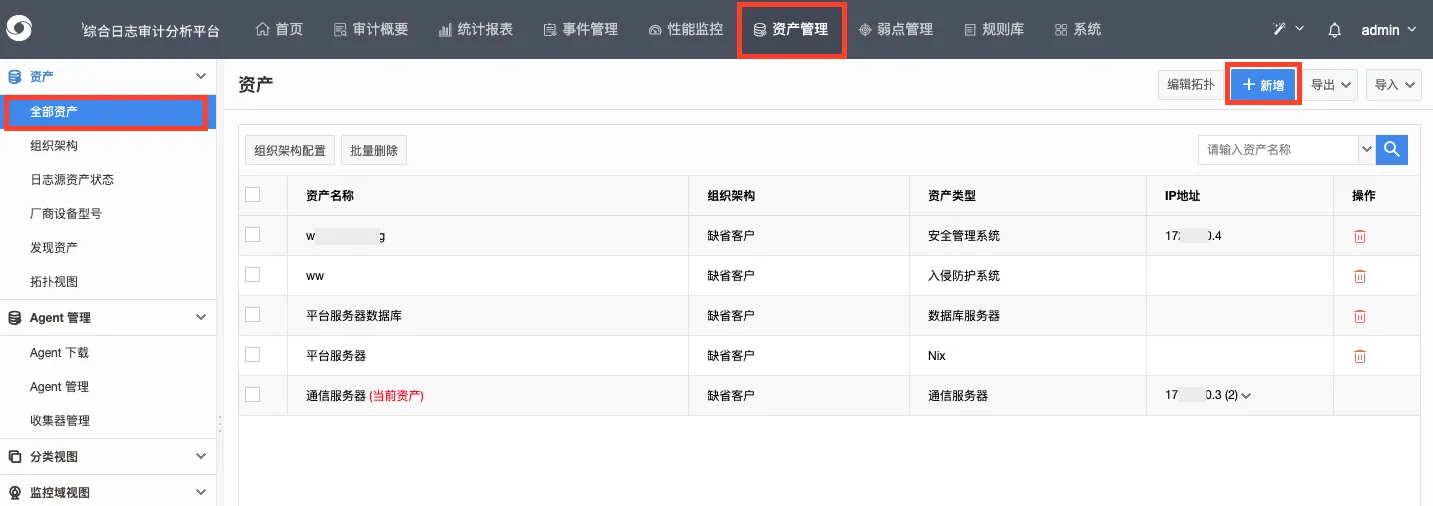Select the 通信服务器 row checkbox
Viewport: 1433px width, 506px height.
pyautogui.click(x=252, y=395)
